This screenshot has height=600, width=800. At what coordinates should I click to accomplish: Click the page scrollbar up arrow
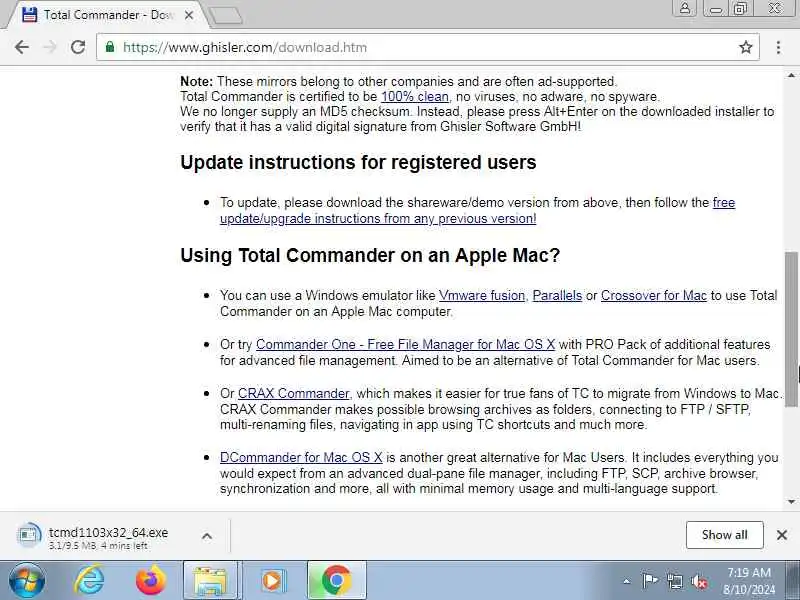pos(791,76)
